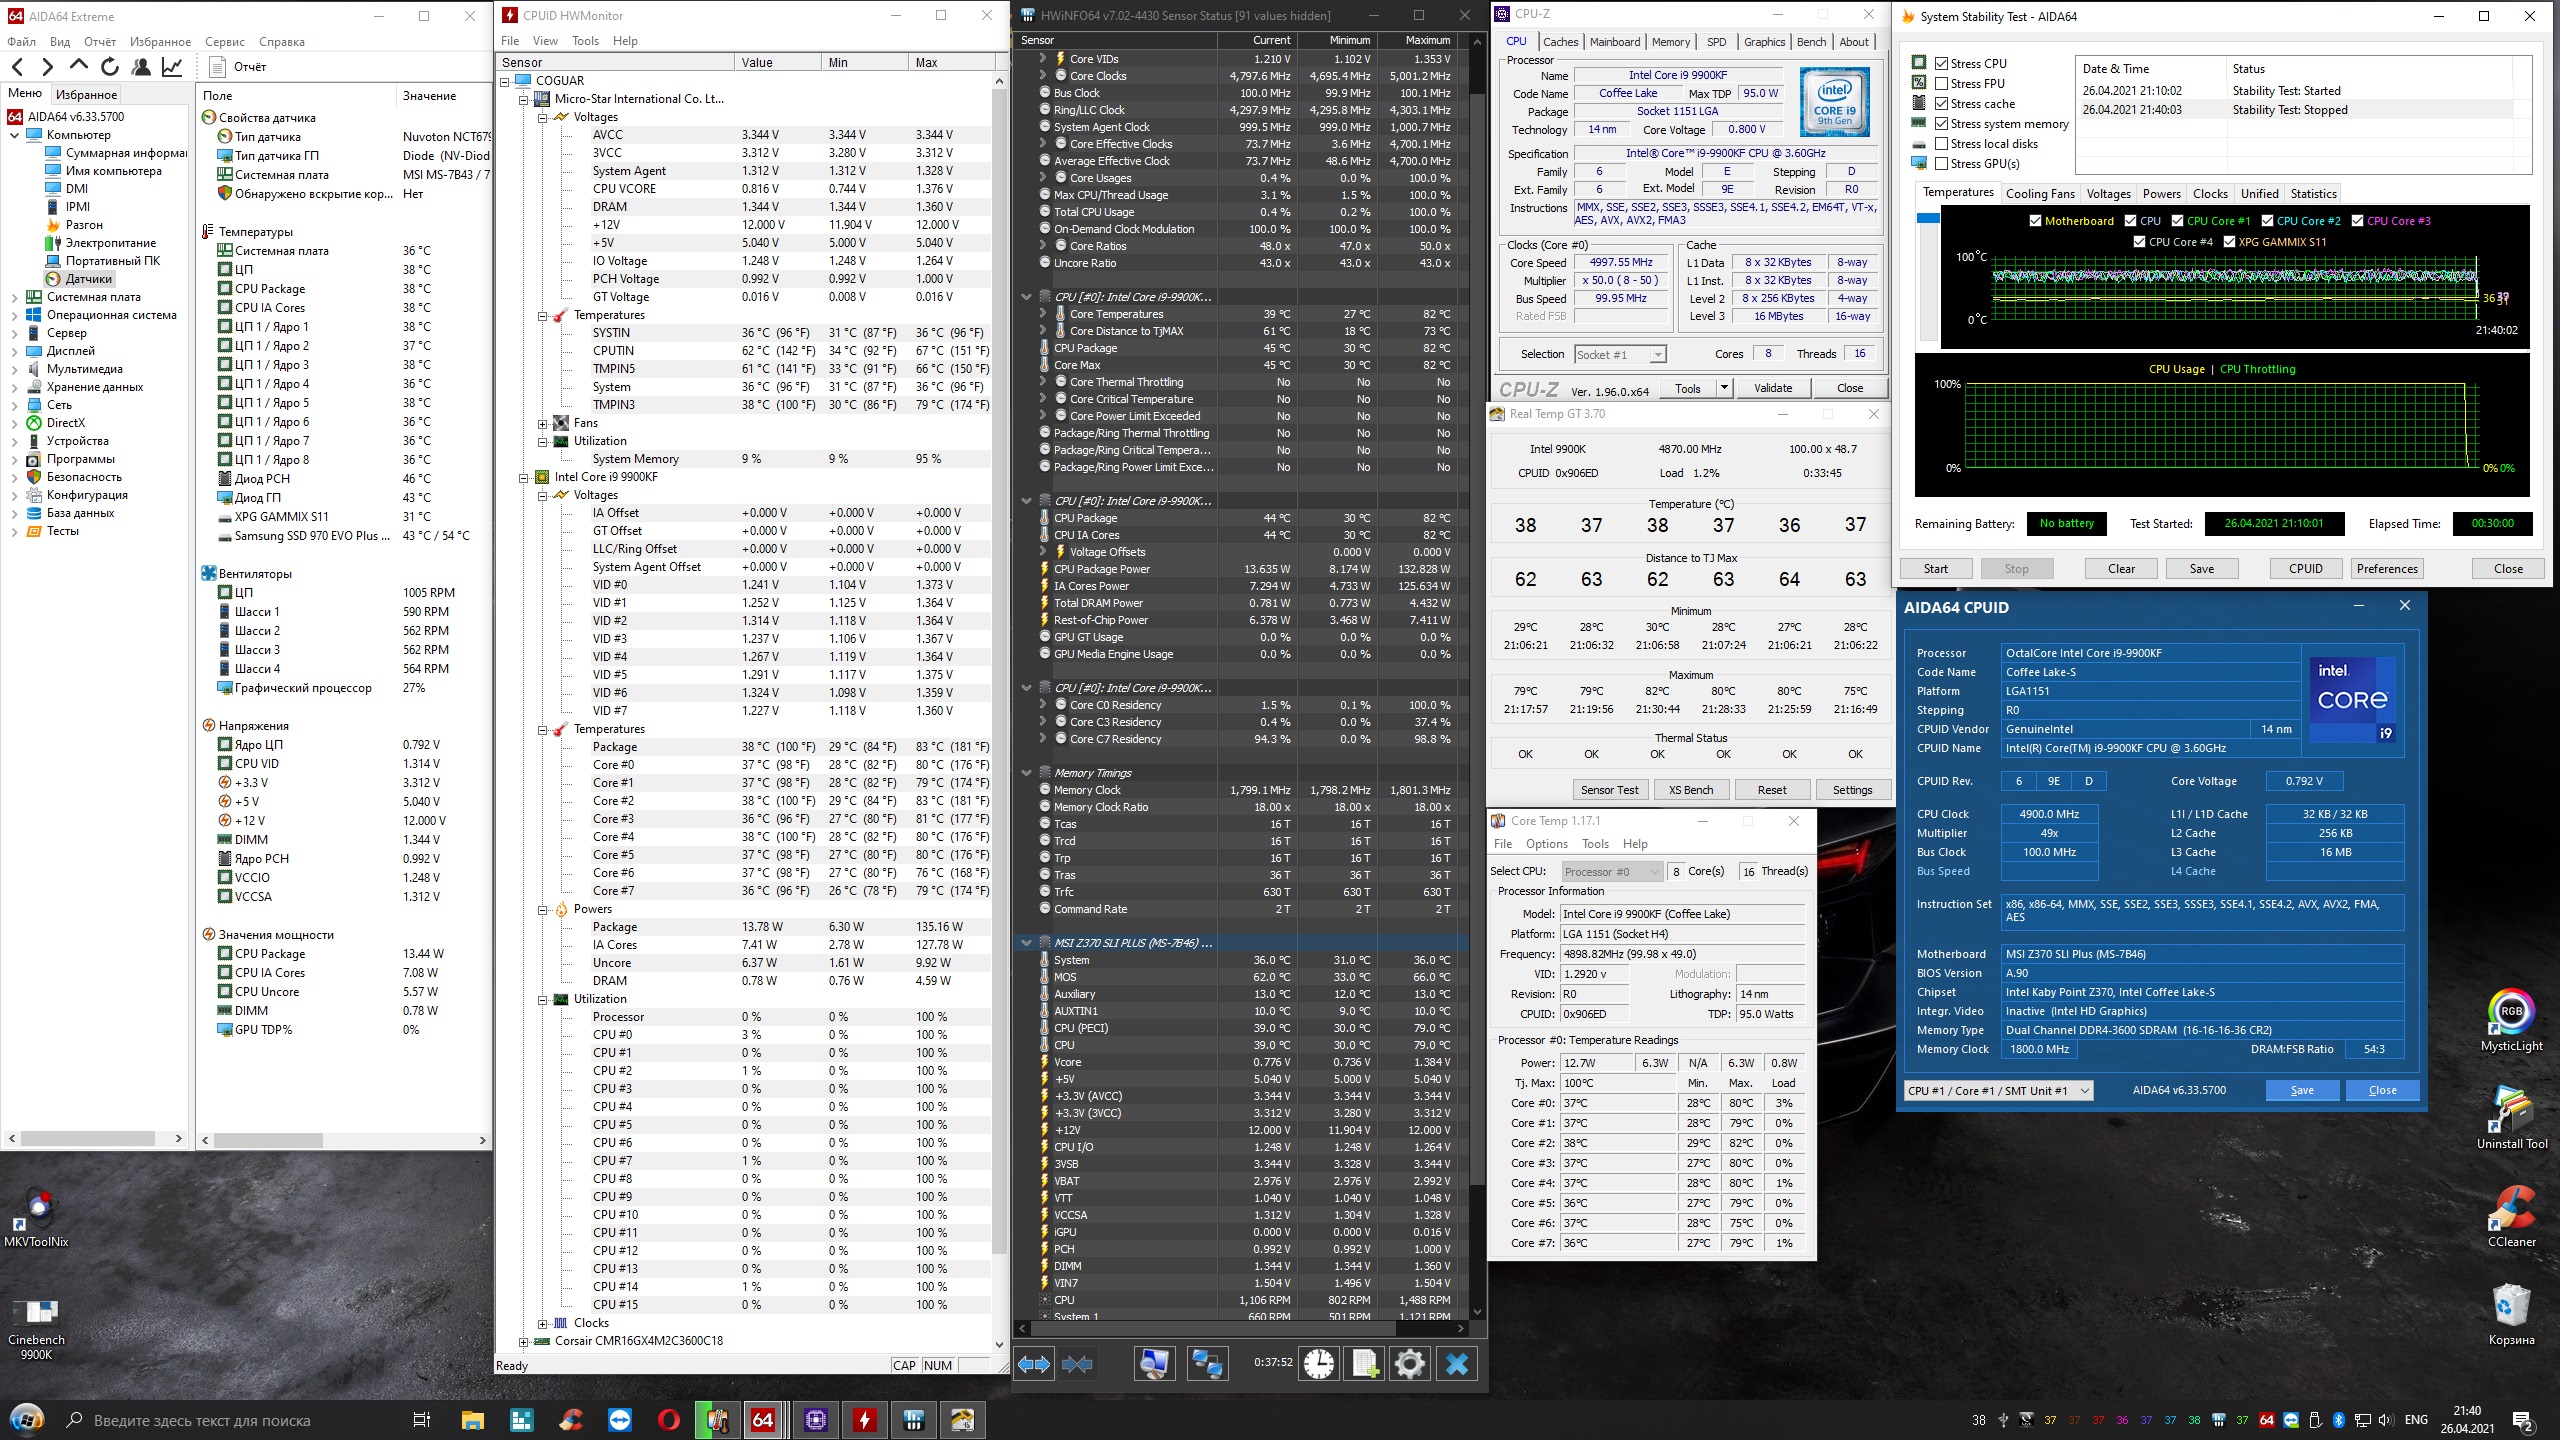Click AIDA64 graph chart toolbar icon

pos(172,67)
